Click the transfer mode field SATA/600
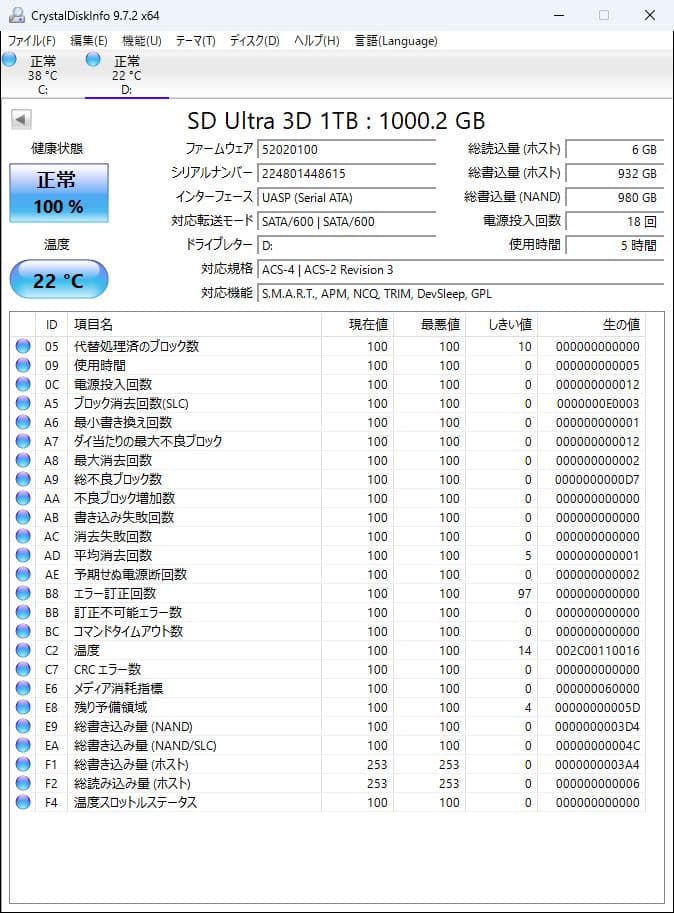Viewport: 674px width, 913px height. click(x=346, y=221)
